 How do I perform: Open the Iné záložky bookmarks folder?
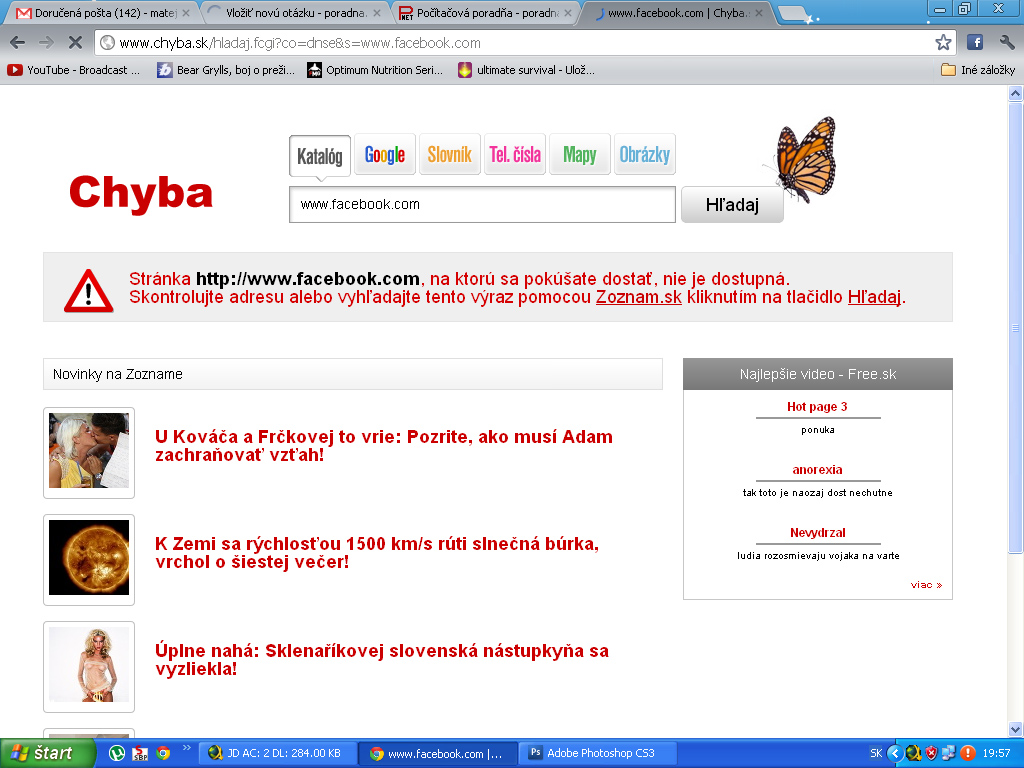pos(978,70)
